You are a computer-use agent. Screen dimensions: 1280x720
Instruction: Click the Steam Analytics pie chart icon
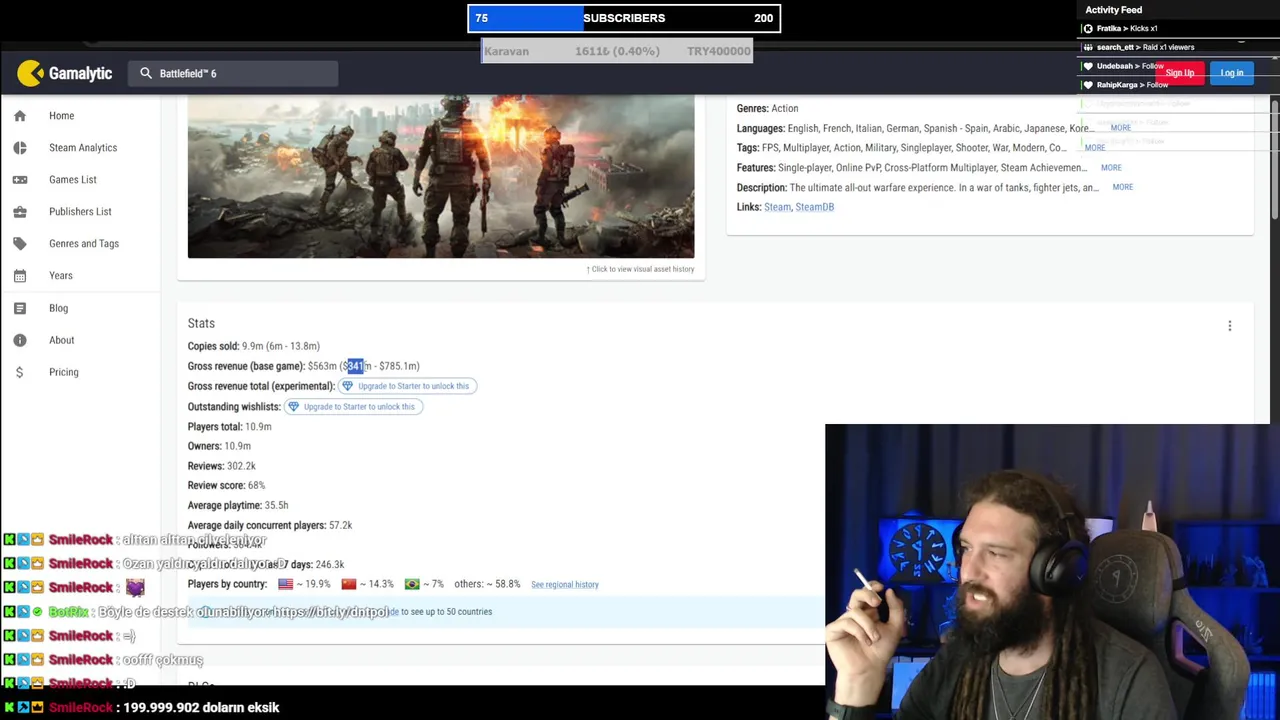[20, 148]
